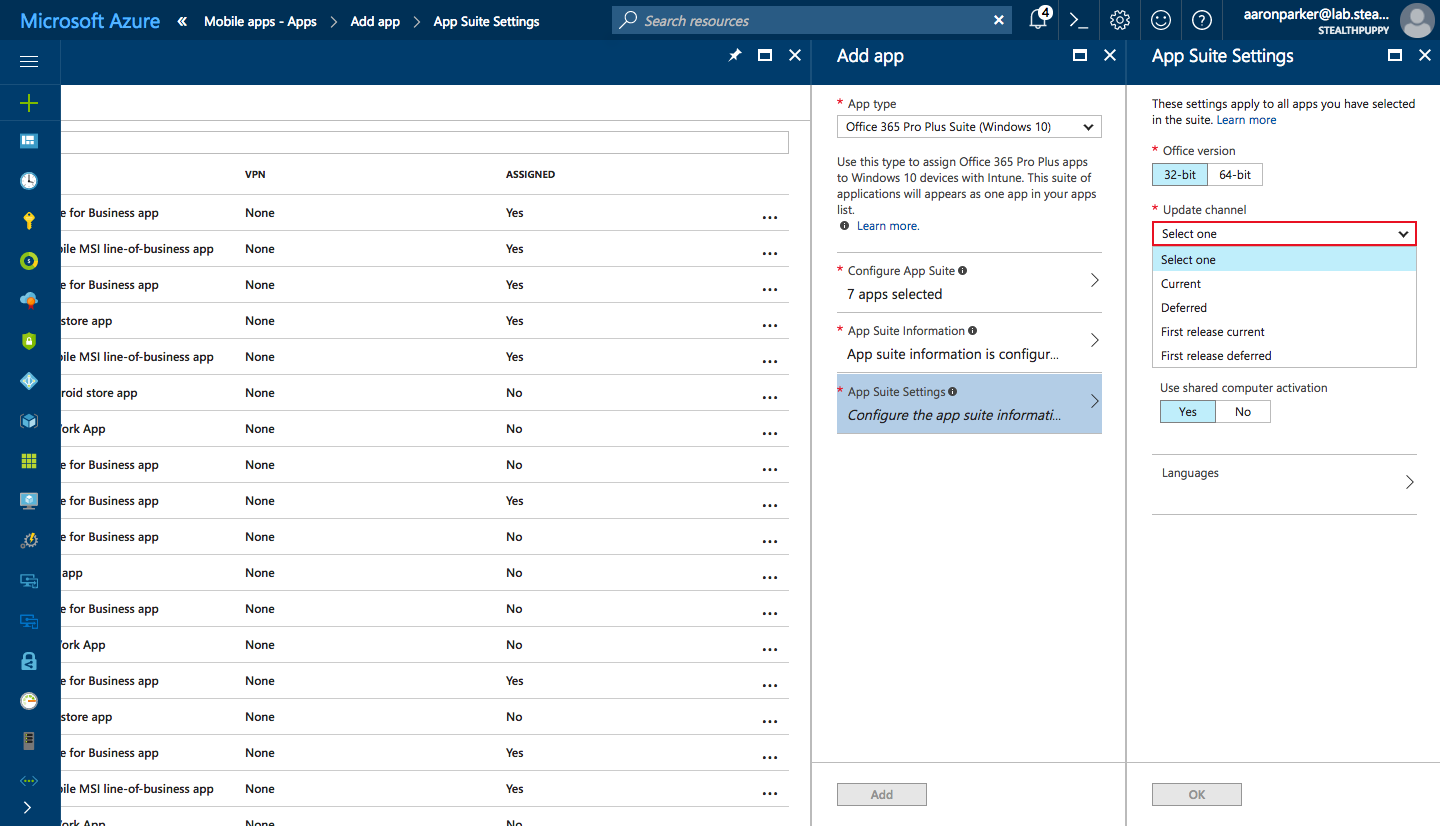The height and width of the screenshot is (826, 1440).
Task: Choose Select one option in dropdown list
Action: (1284, 260)
